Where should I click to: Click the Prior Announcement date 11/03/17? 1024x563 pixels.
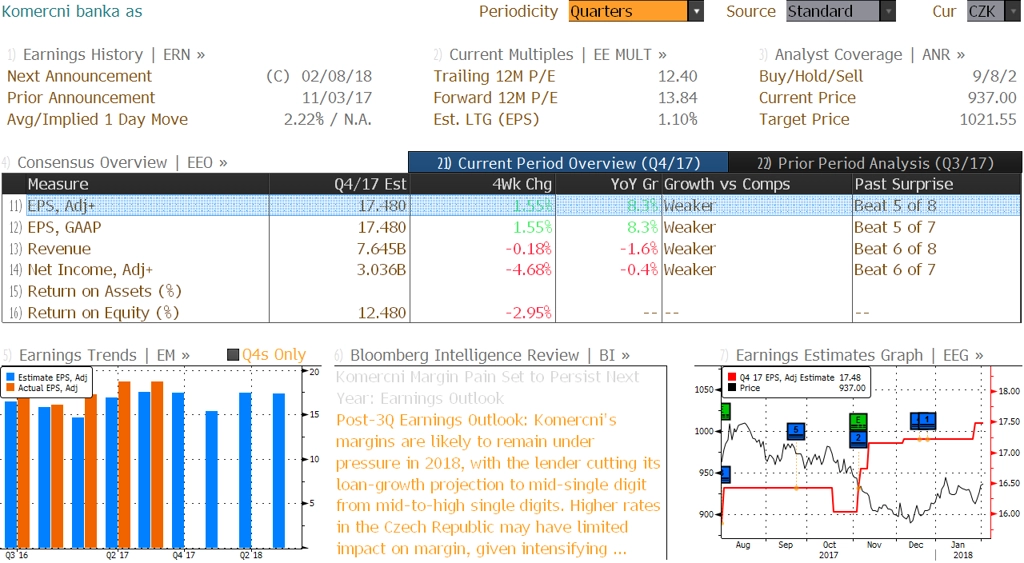click(336, 98)
